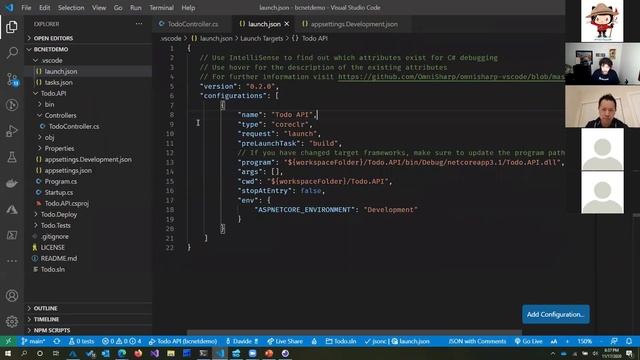The height and width of the screenshot is (360, 640).
Task: Open the Selection menu
Action: click(71, 8)
